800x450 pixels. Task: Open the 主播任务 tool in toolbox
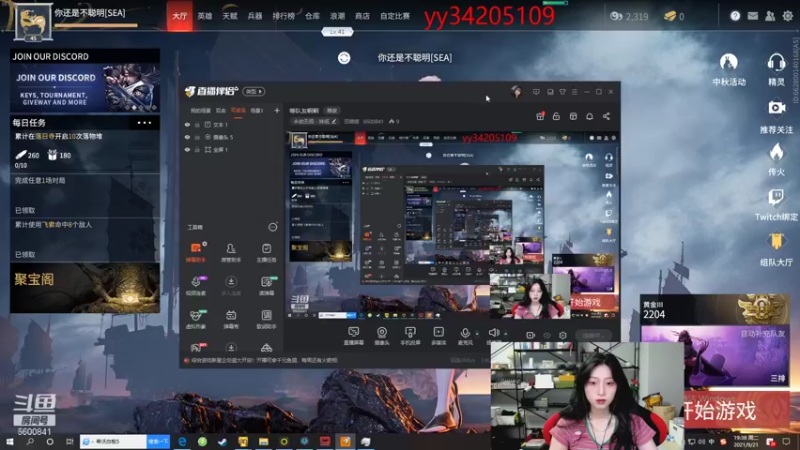tap(266, 253)
